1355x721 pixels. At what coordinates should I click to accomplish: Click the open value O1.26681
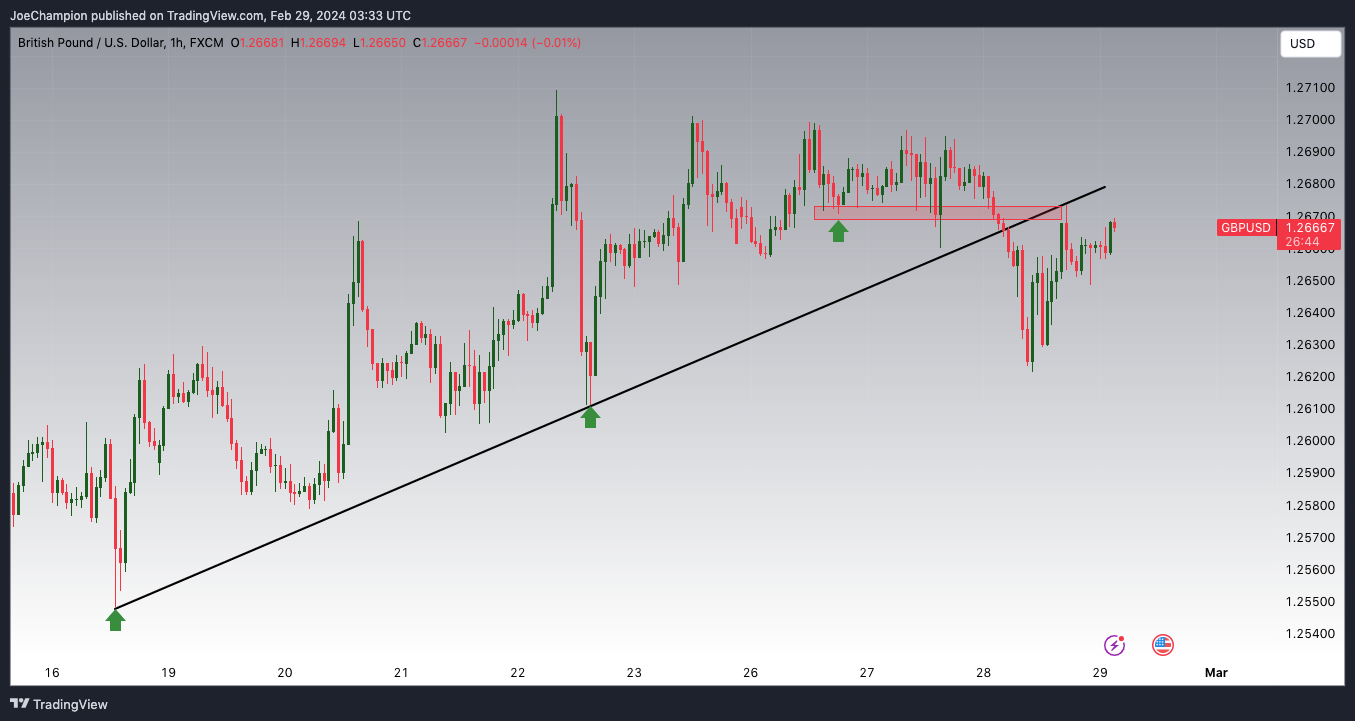[257, 43]
